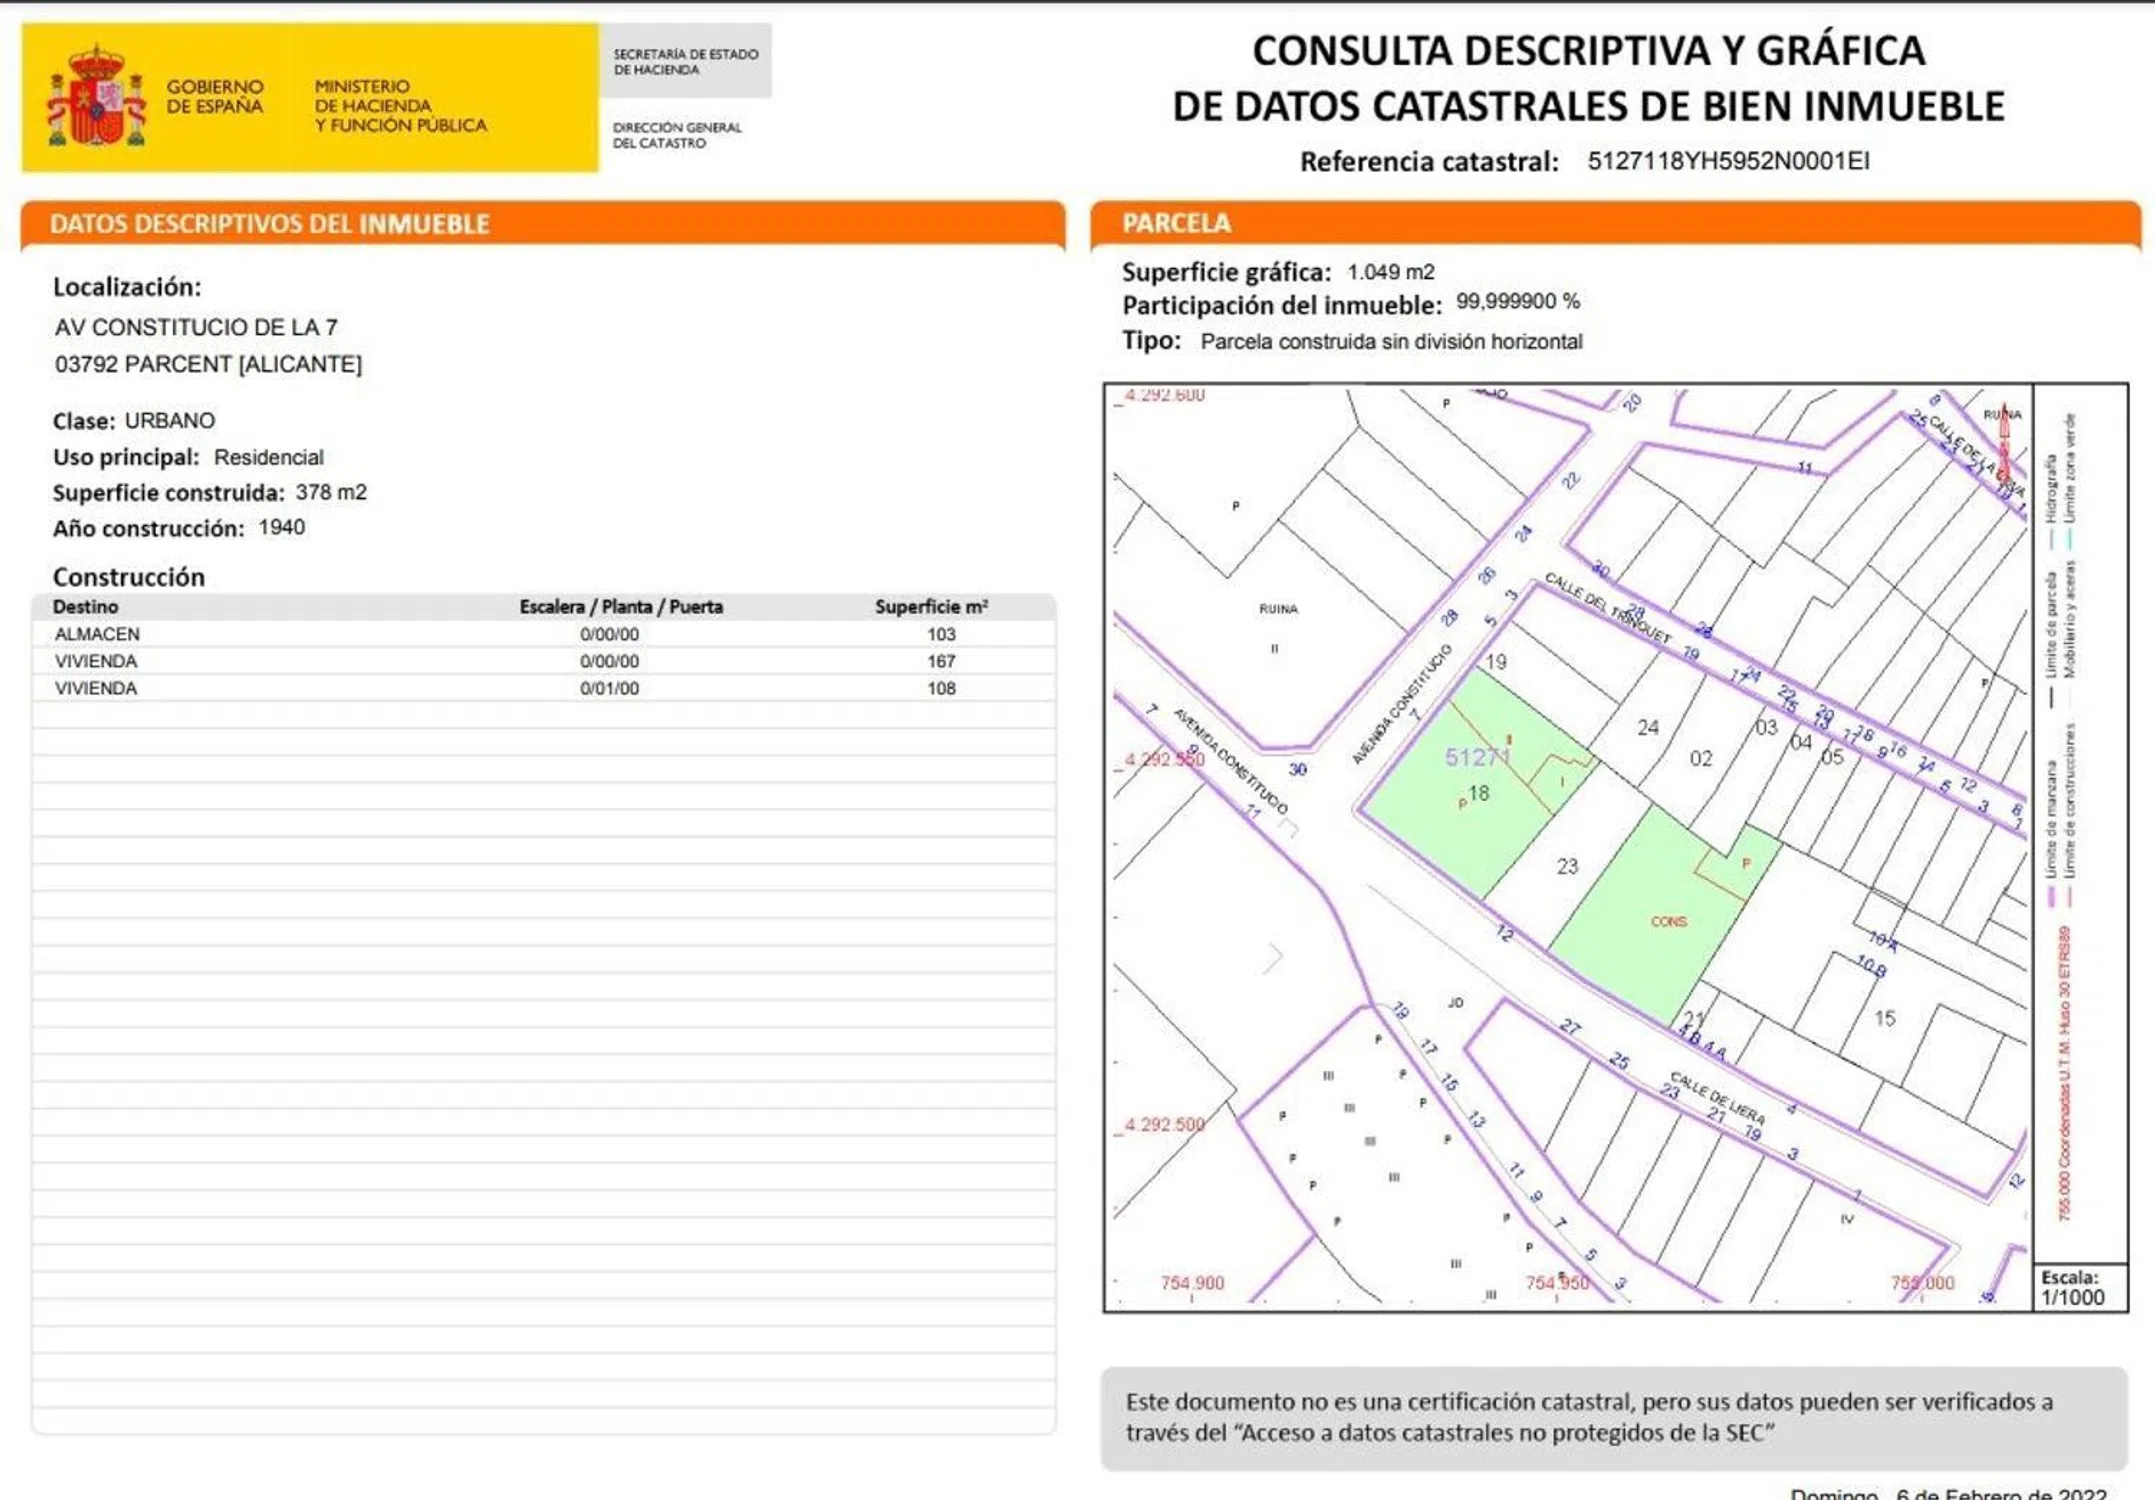Click the 51271 block number on map
This screenshot has height=1500, width=2155.
tap(1476, 757)
